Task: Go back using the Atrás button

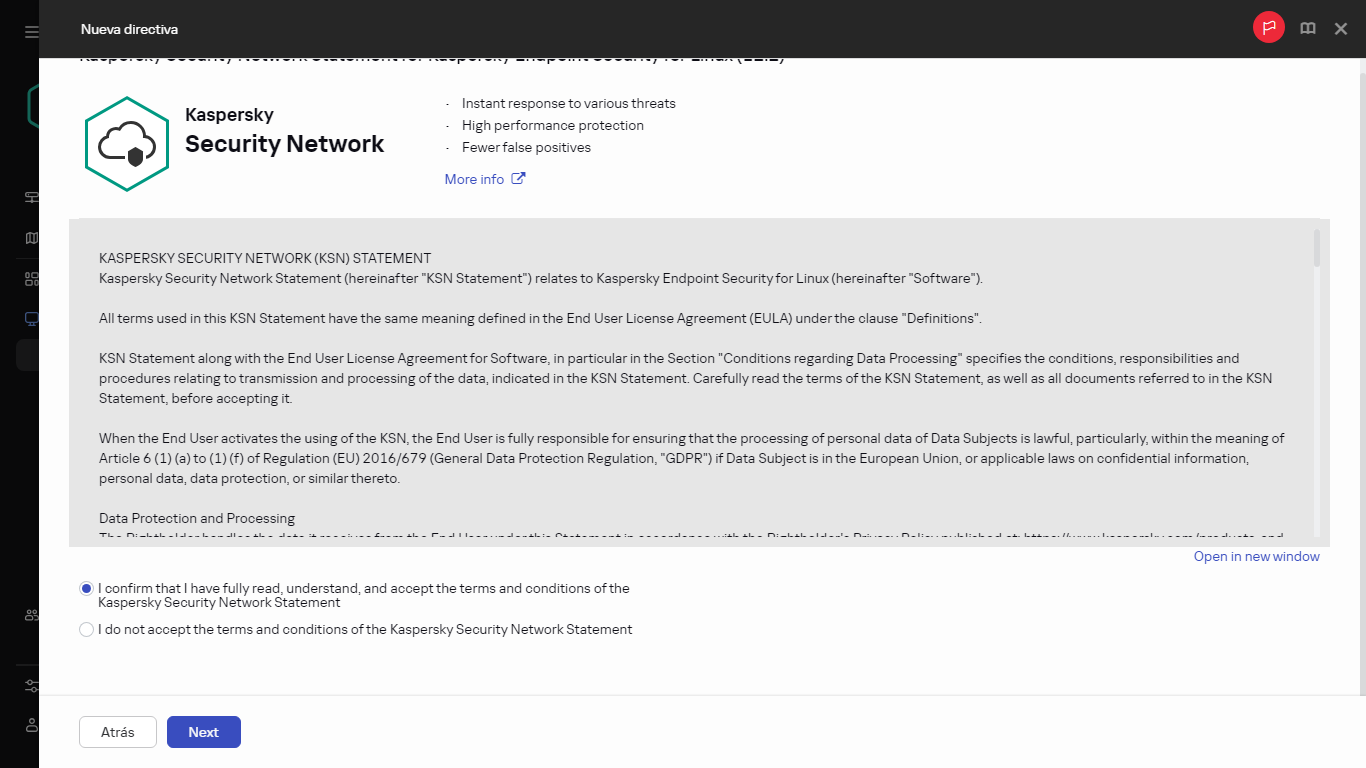Action: [x=117, y=731]
